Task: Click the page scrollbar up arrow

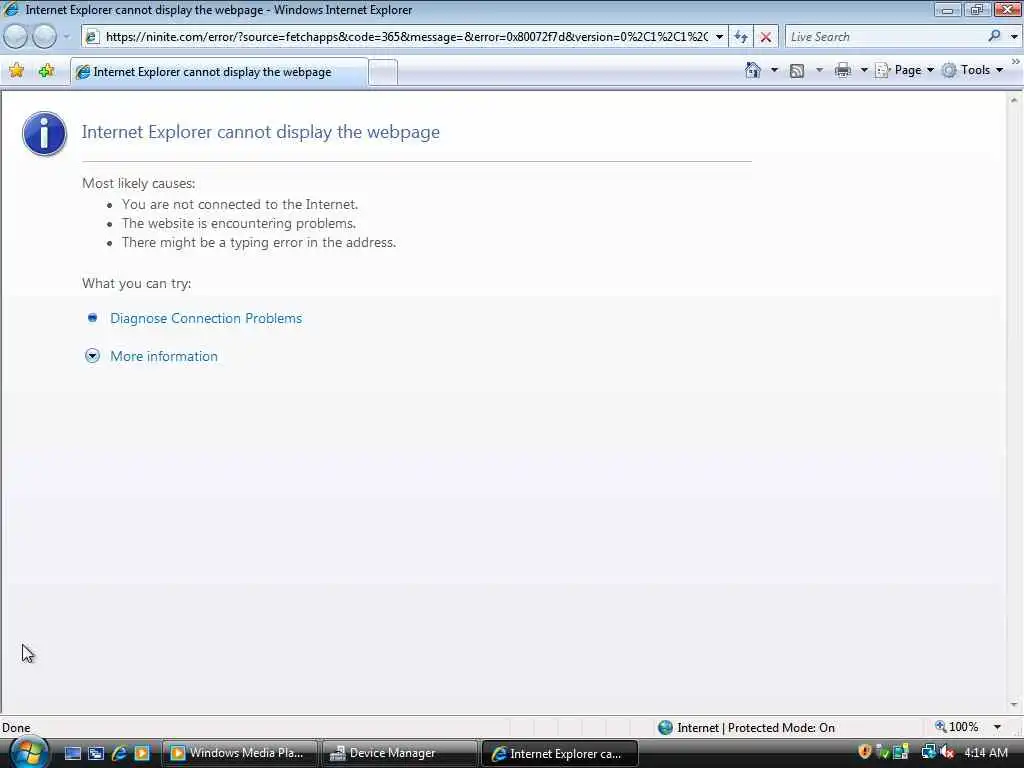Action: click(x=1014, y=101)
